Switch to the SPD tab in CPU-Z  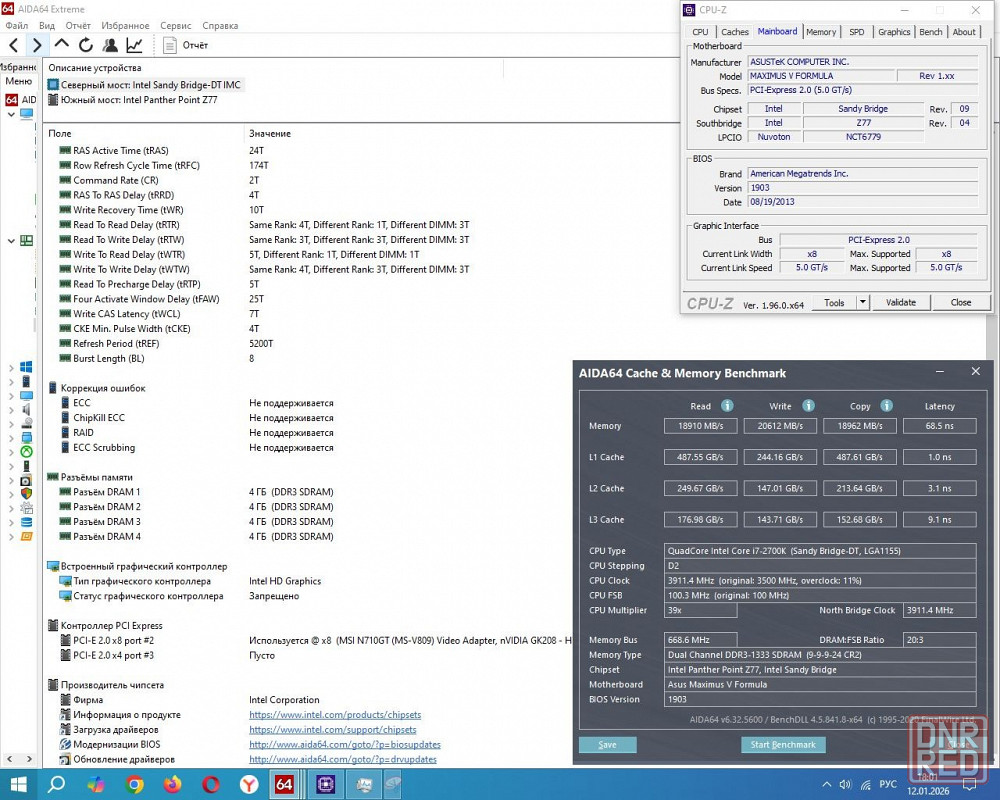(x=857, y=32)
